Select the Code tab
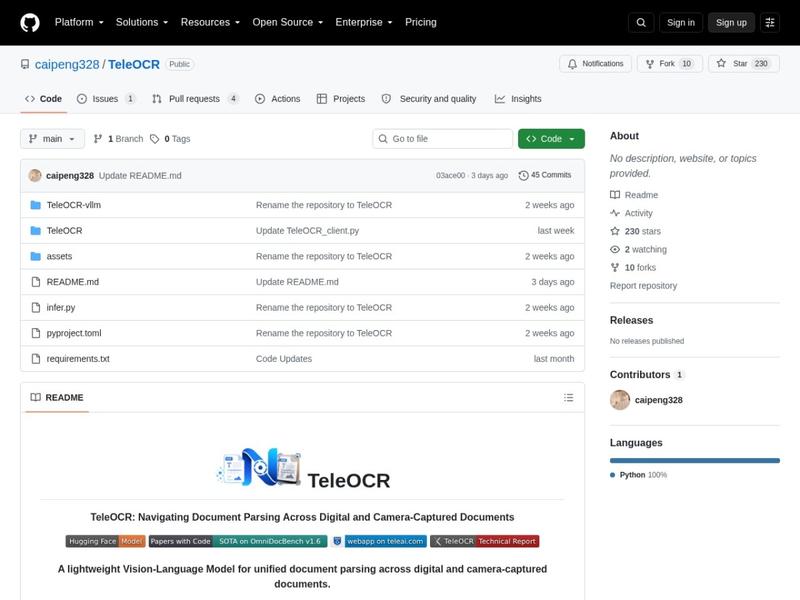 click(x=43, y=99)
